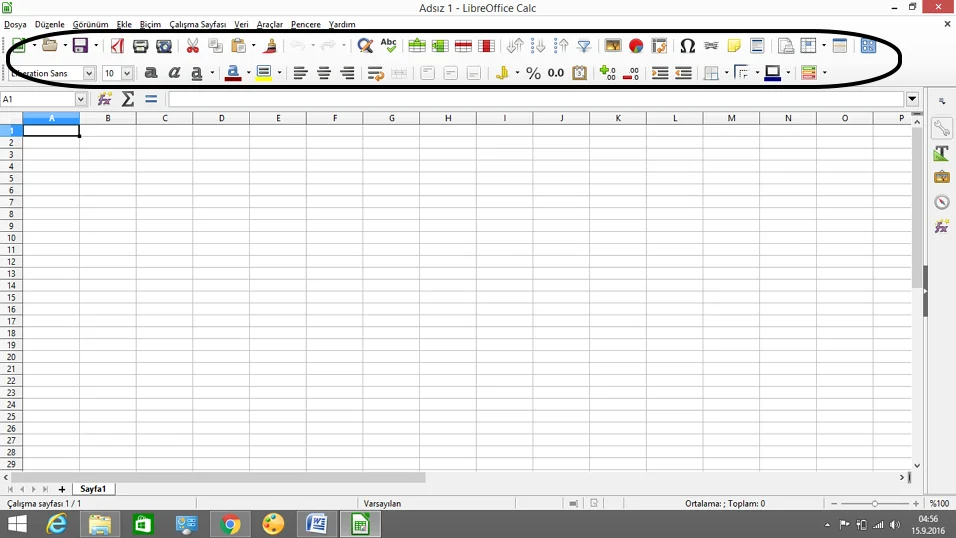
Task: Open the Freeze rows and columns dropdown
Action: tap(824, 46)
